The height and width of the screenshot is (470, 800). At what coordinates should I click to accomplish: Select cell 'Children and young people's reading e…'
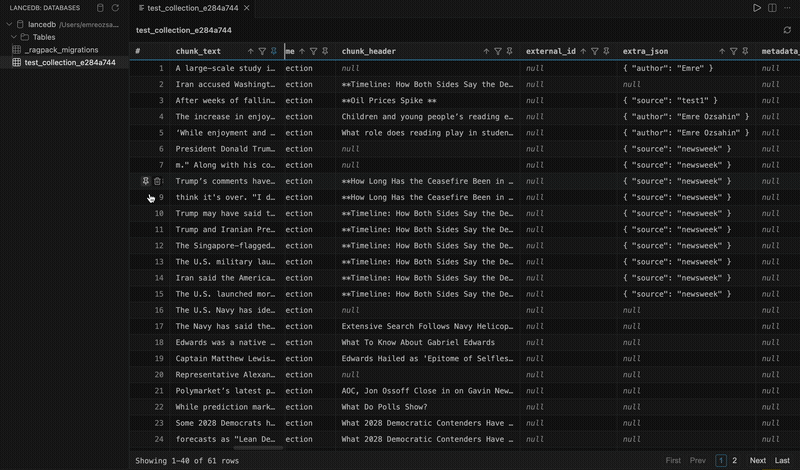427,117
